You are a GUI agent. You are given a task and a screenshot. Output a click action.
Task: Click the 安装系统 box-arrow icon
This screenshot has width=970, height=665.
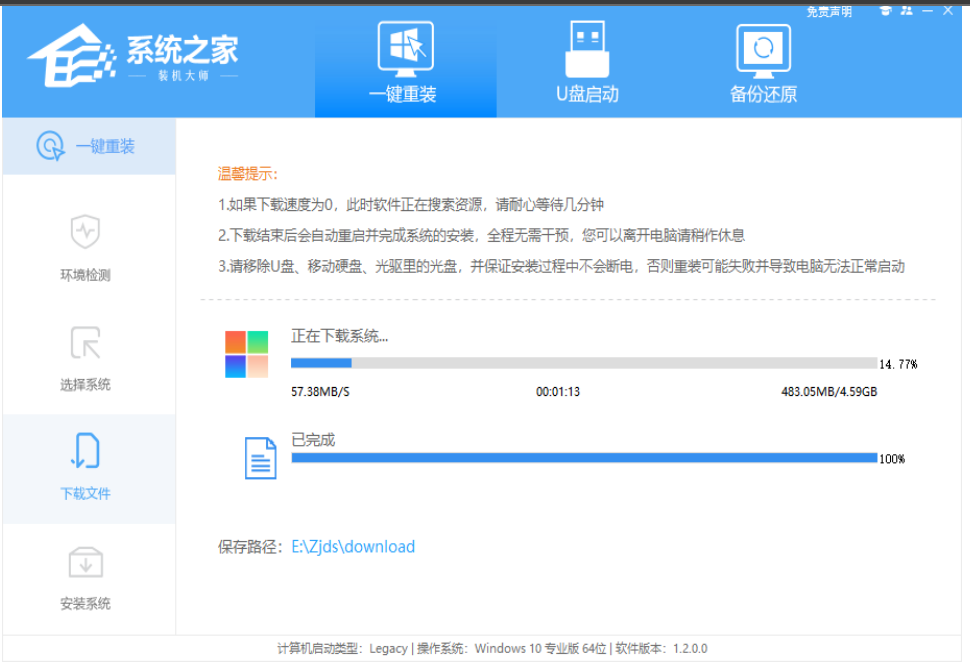tap(85, 562)
